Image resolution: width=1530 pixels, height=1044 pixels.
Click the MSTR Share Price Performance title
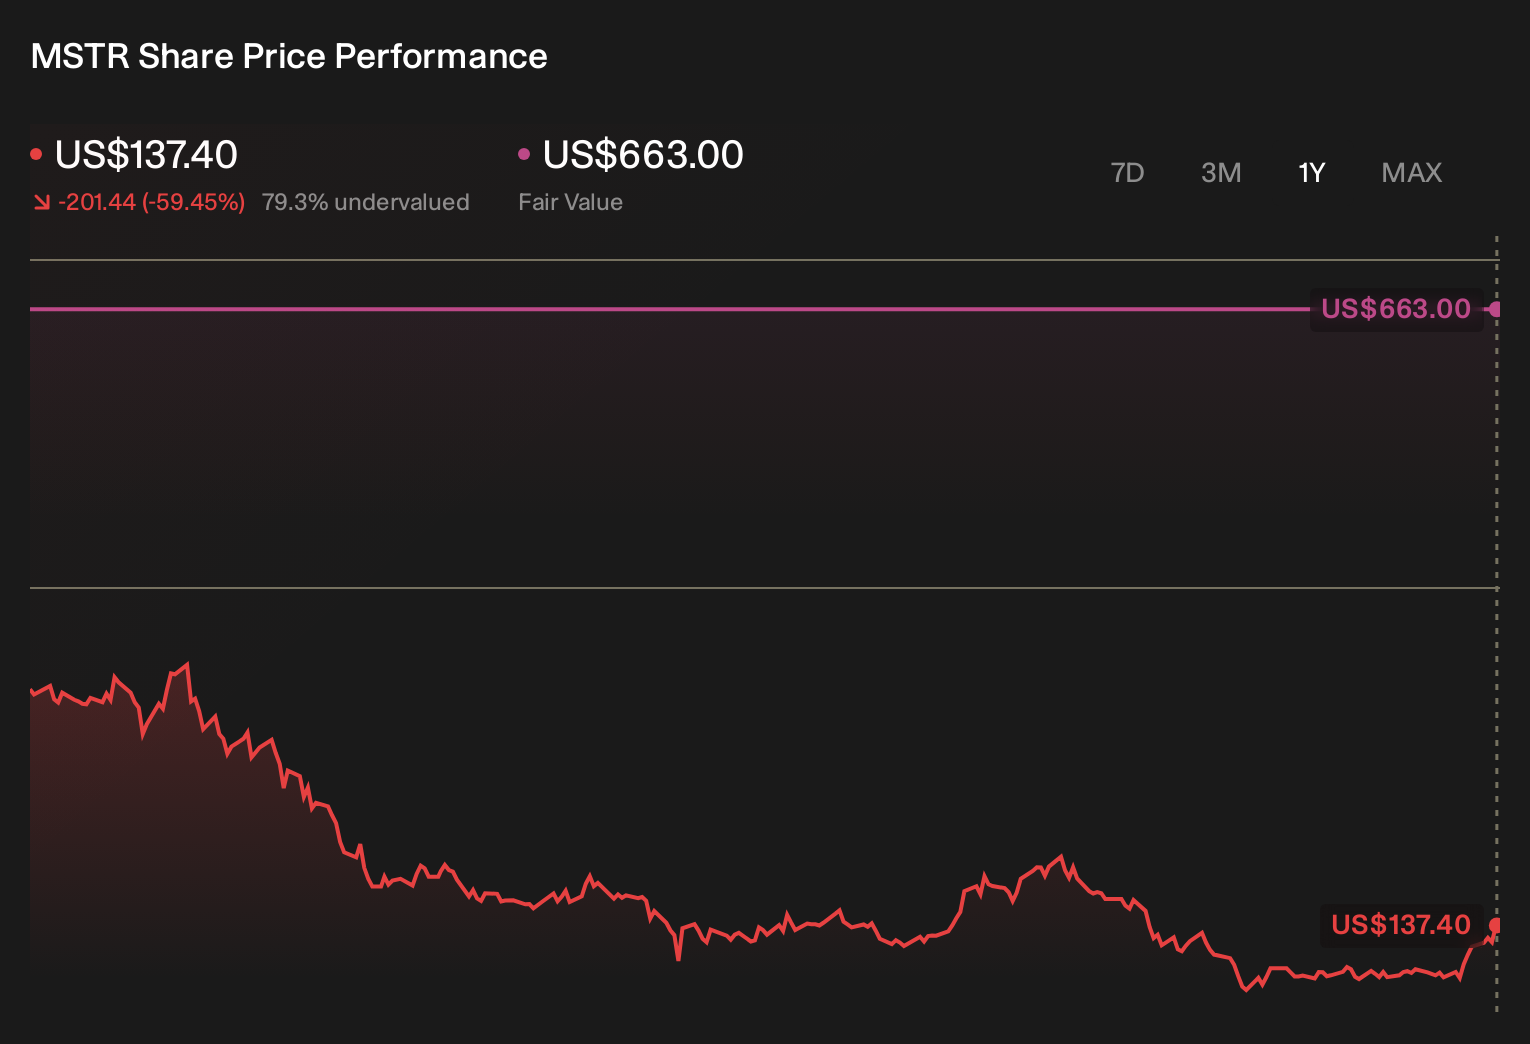tap(289, 56)
